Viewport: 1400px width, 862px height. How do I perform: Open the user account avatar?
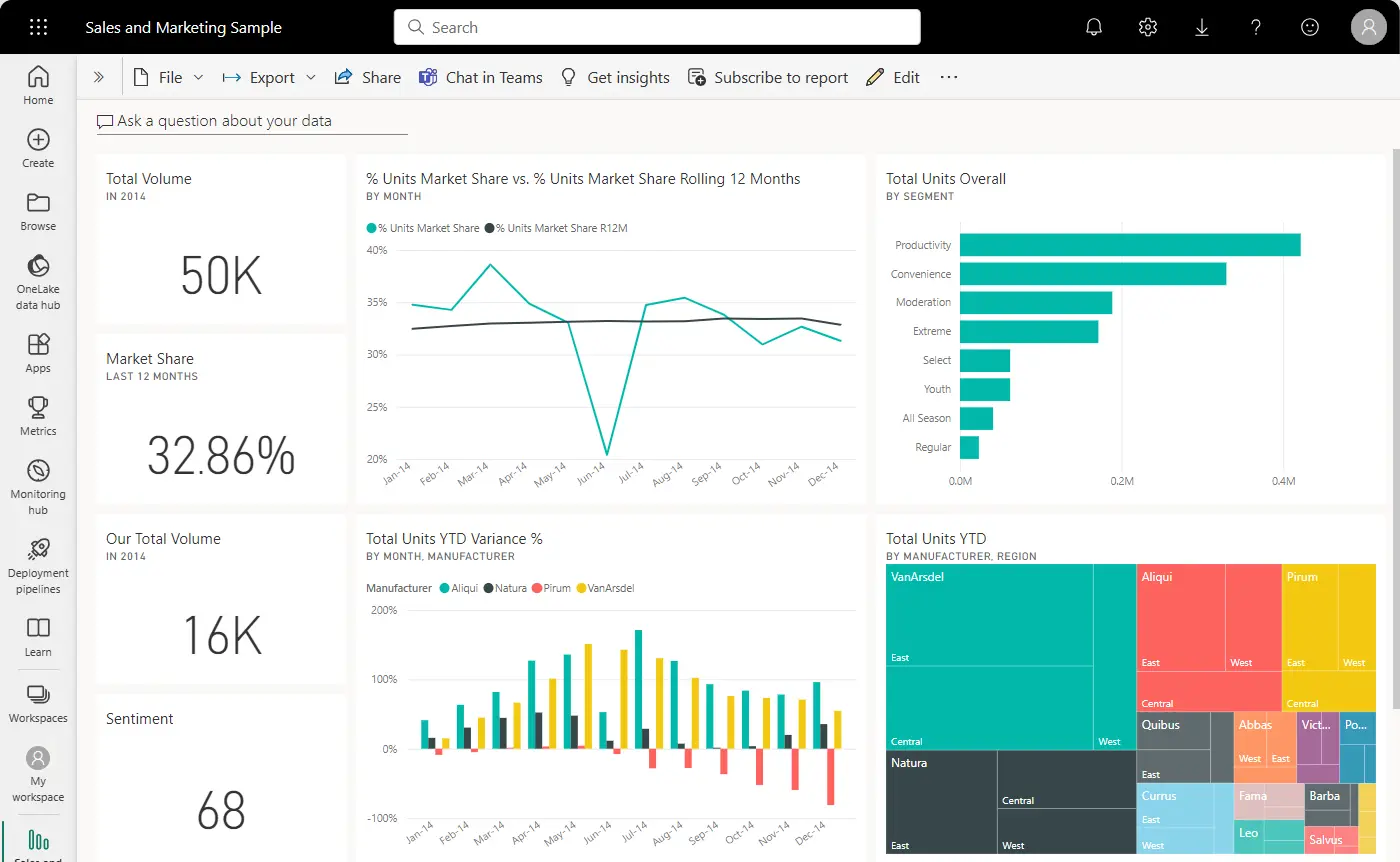click(x=1369, y=27)
